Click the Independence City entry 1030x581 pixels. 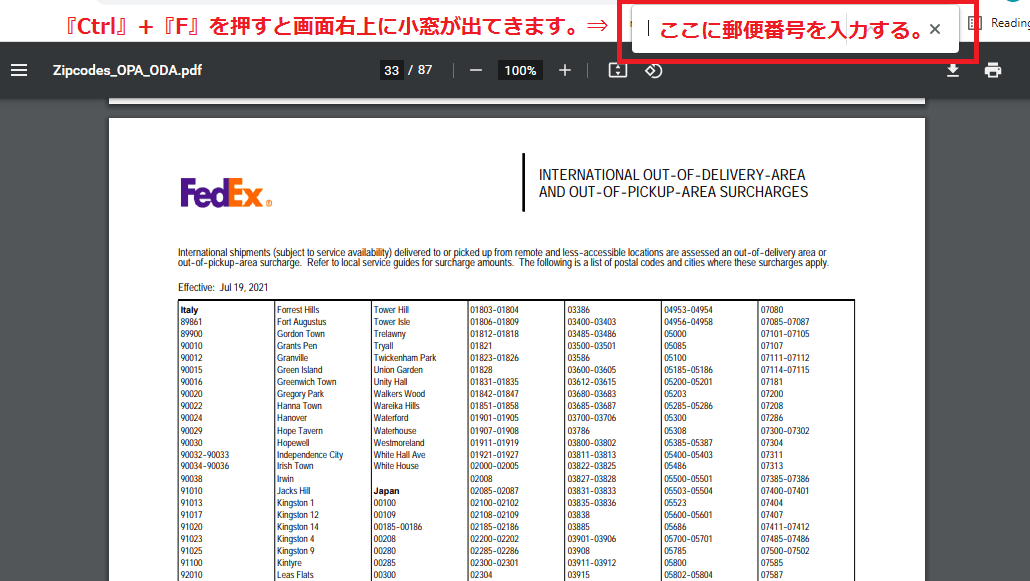(x=310, y=455)
